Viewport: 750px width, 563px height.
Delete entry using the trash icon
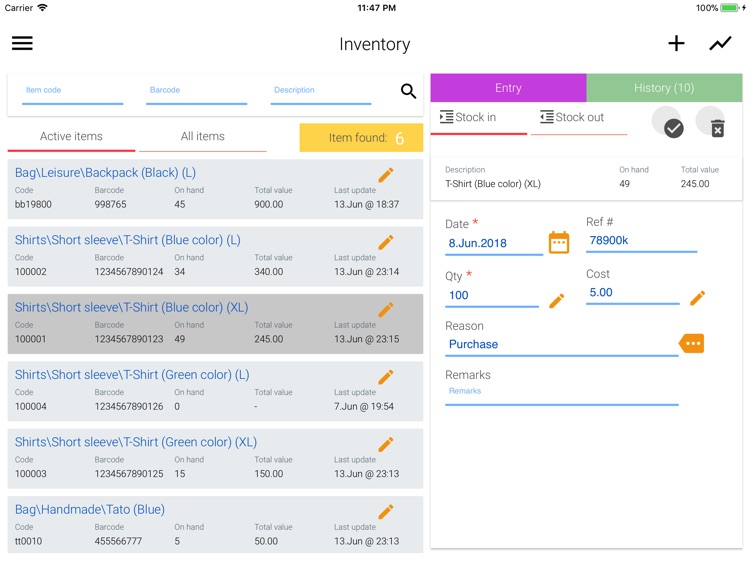(x=717, y=127)
